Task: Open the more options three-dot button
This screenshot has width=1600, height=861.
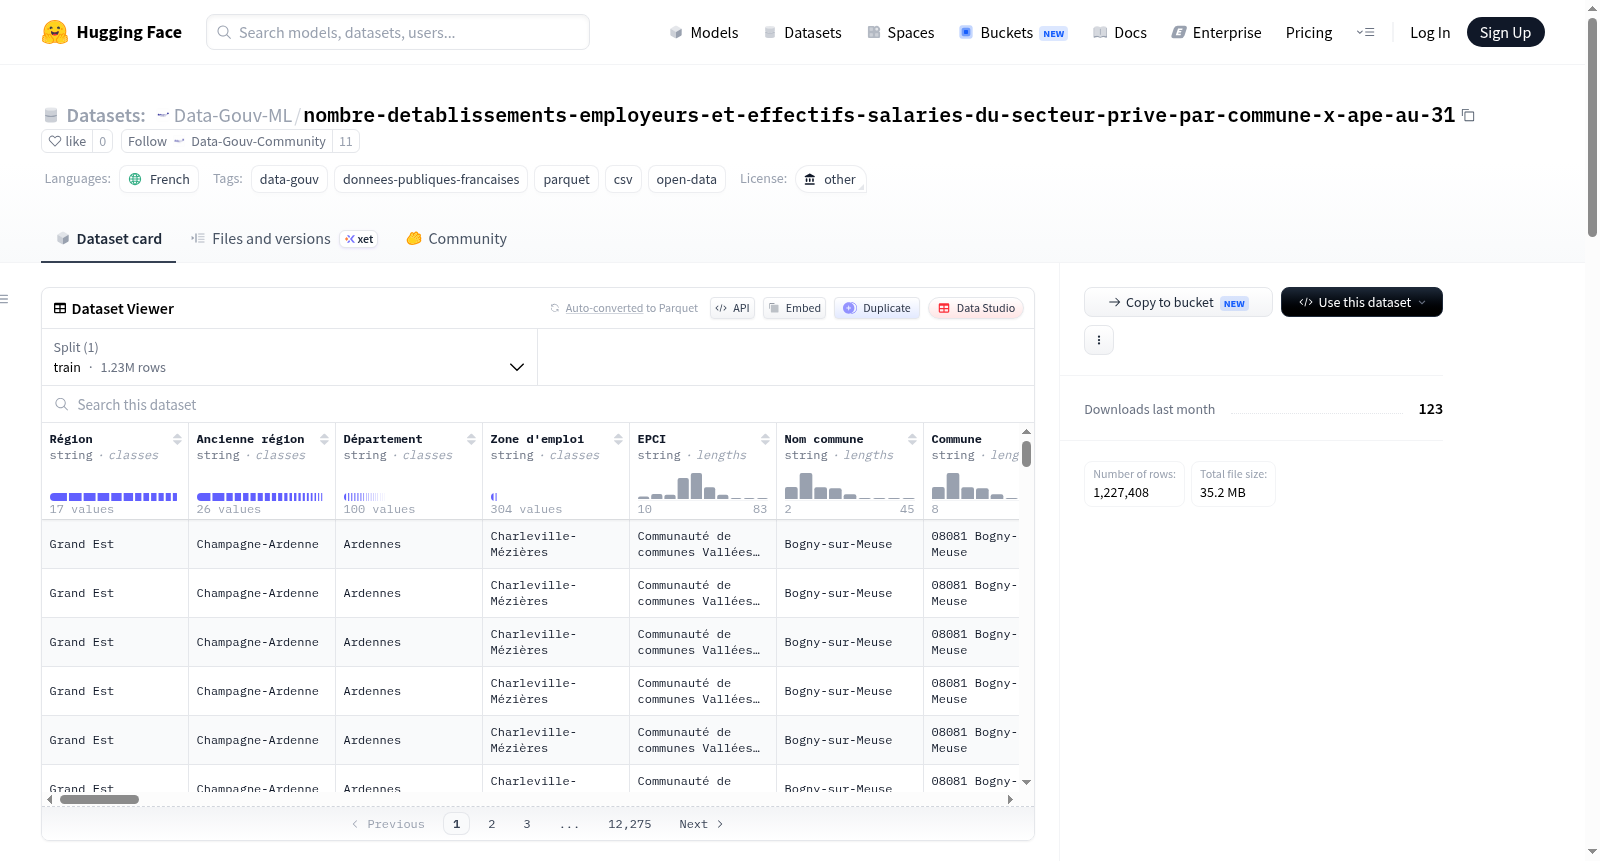Action: [x=1099, y=340]
